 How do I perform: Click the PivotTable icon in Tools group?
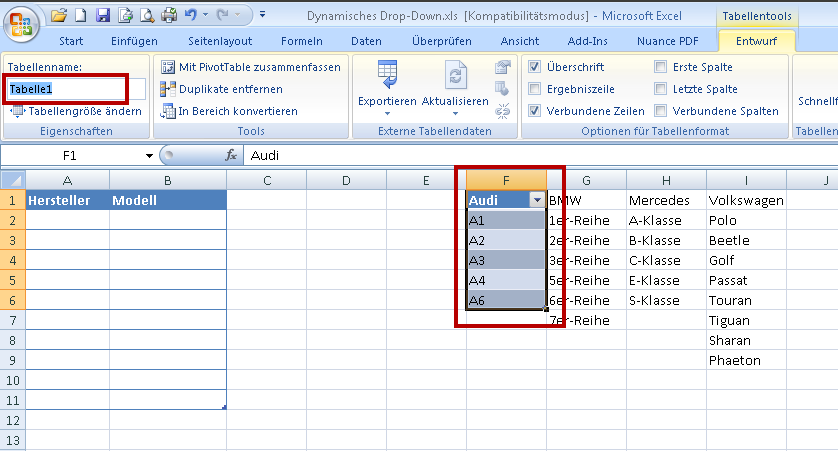(168, 67)
